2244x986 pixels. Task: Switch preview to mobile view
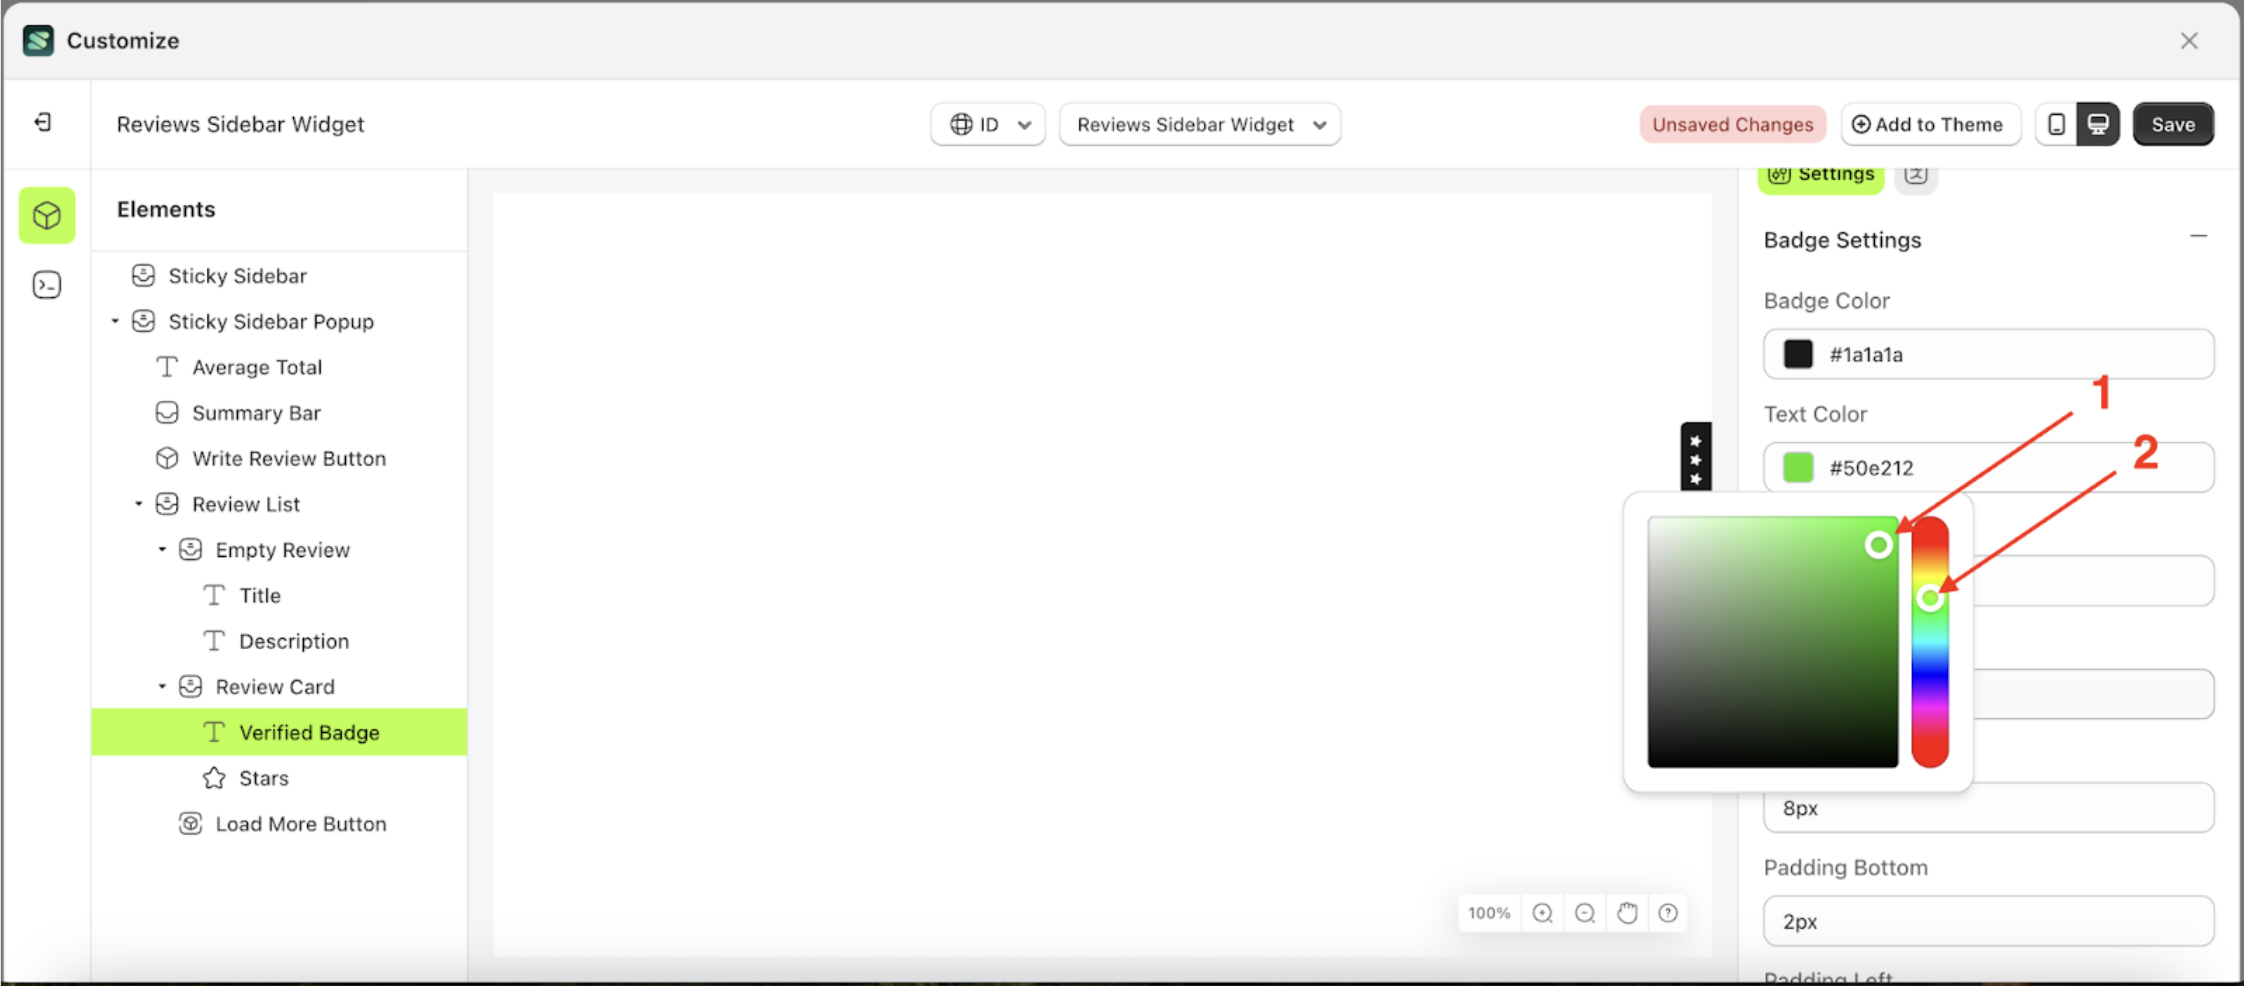[x=2057, y=124]
